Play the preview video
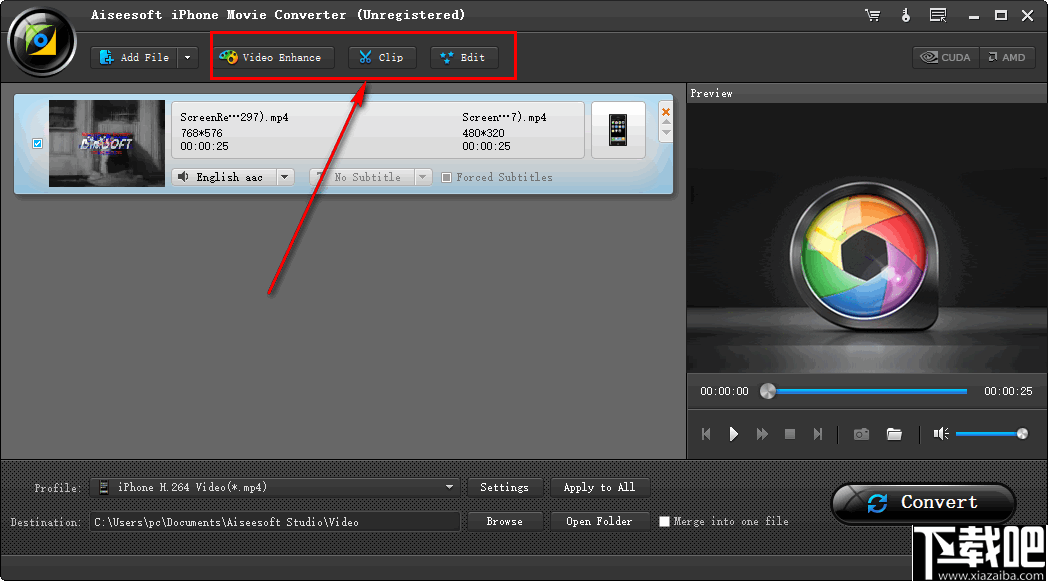 733,435
